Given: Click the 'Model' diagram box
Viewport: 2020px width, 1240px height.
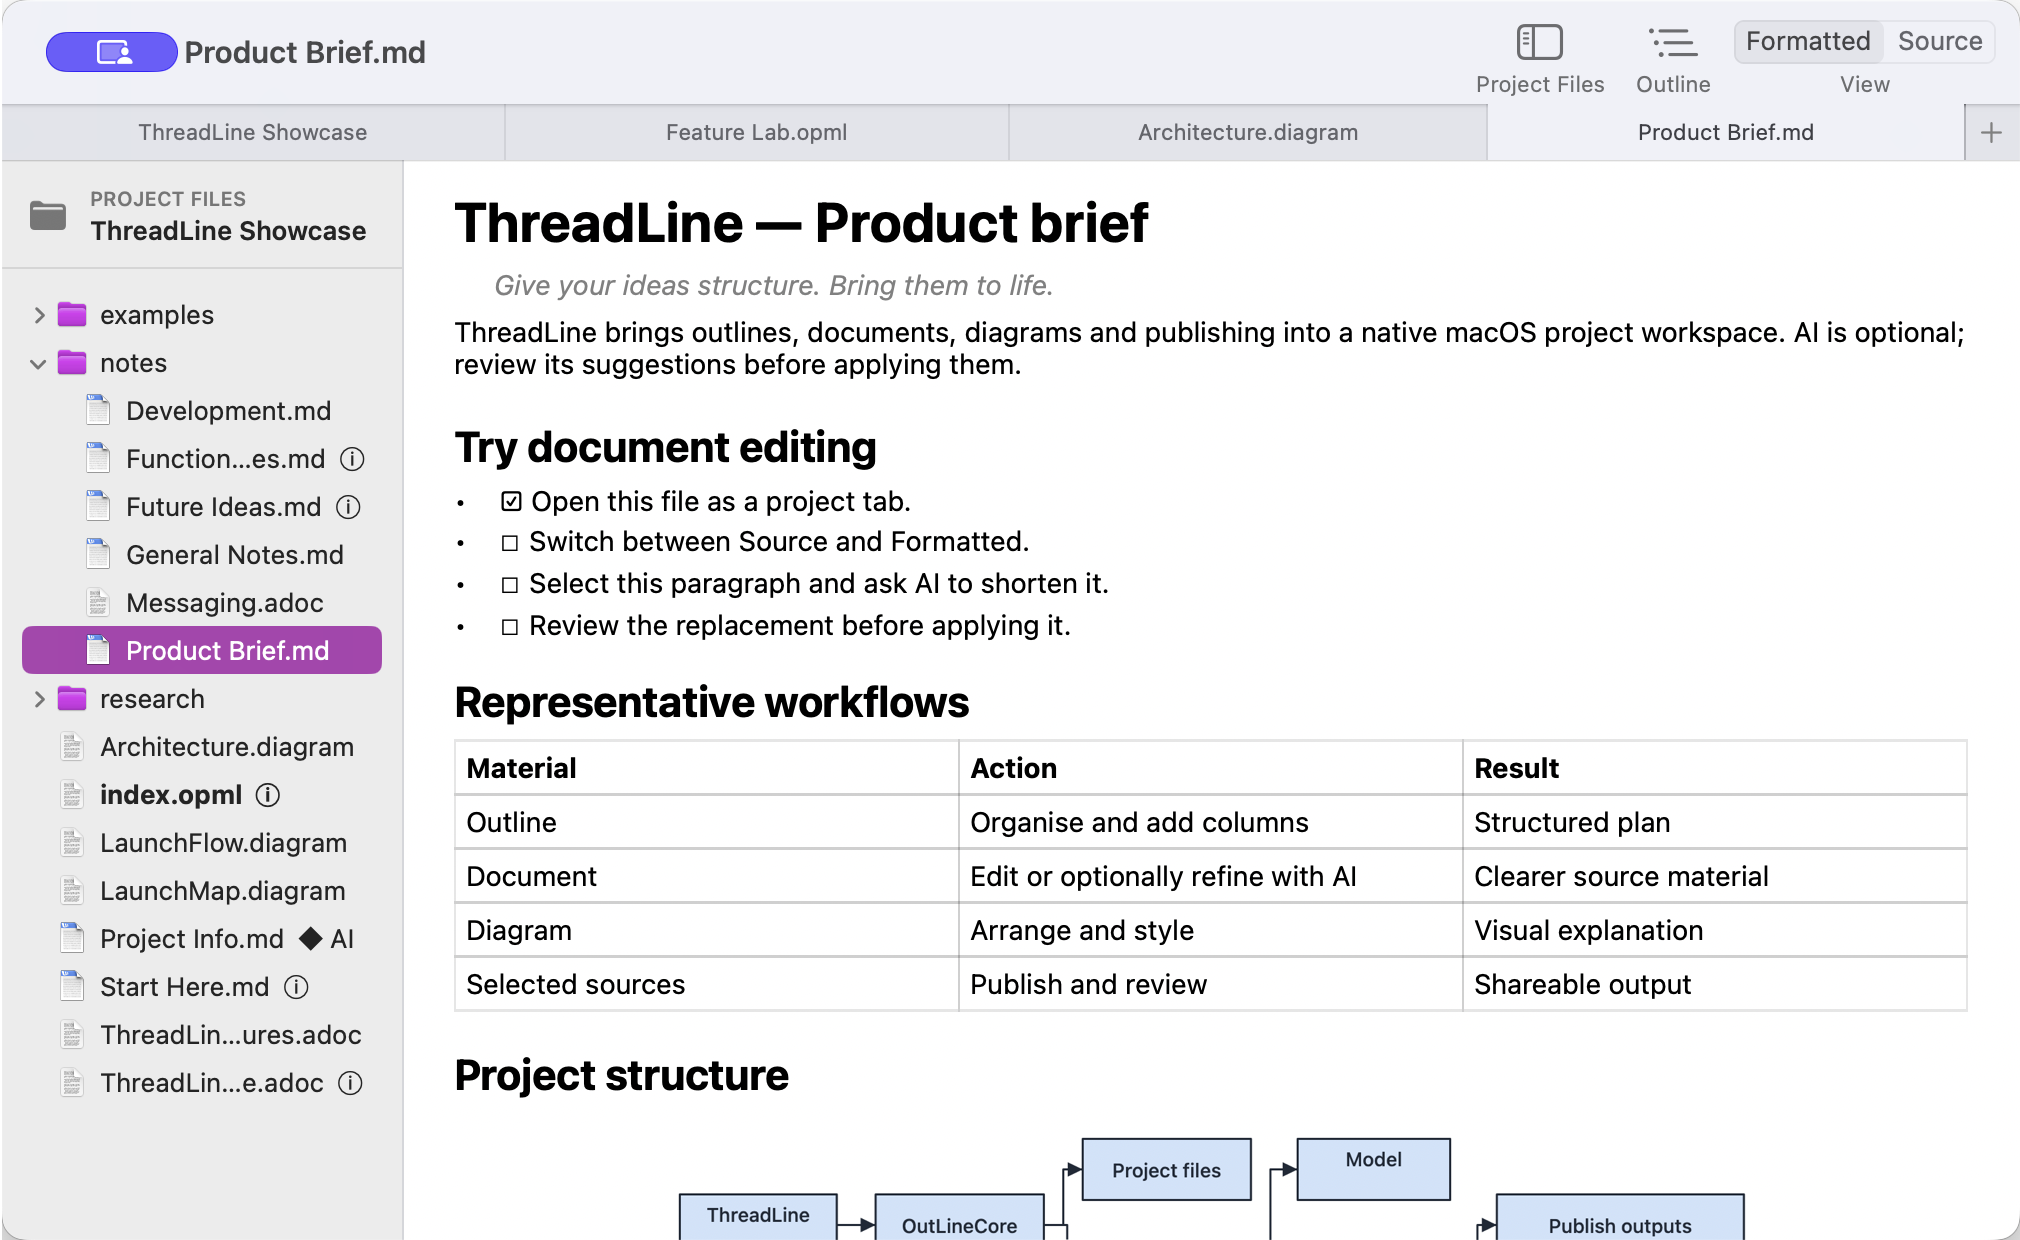Looking at the screenshot, I should (1373, 1169).
